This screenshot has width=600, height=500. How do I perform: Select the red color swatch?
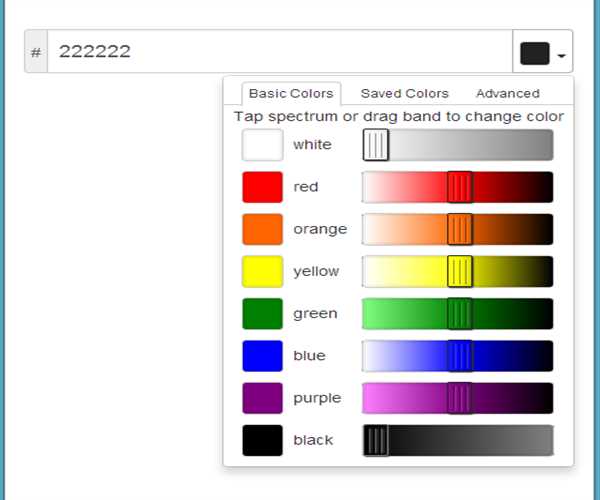pos(262,187)
